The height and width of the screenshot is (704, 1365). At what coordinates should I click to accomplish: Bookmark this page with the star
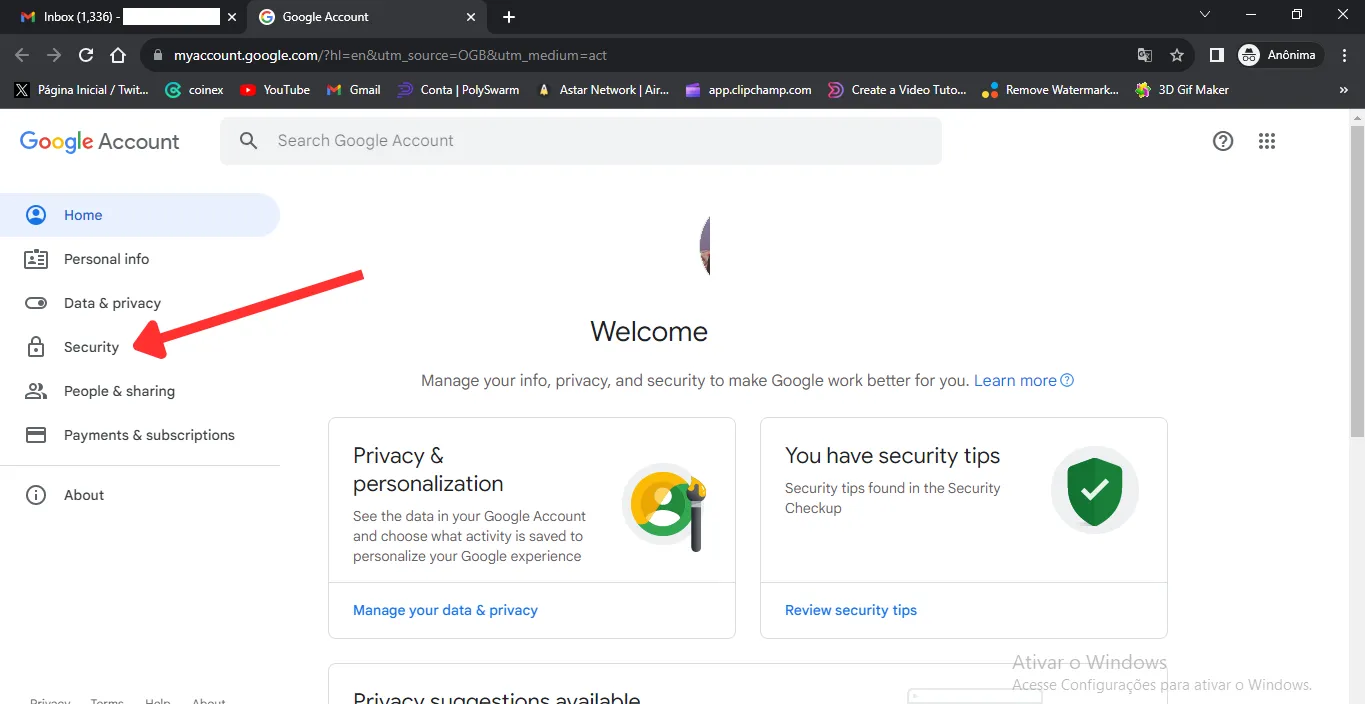pyautogui.click(x=1177, y=55)
